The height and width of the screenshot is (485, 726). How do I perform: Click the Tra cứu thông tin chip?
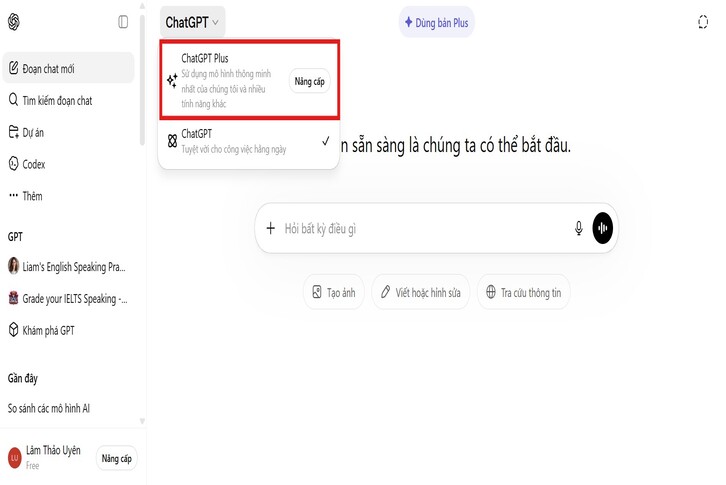click(x=524, y=292)
